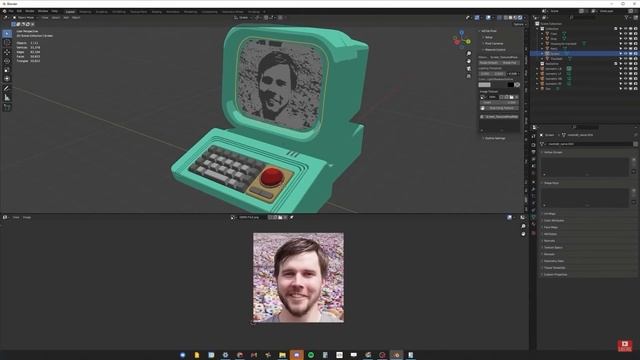Open the Texture properties tab

[x=533, y=233]
